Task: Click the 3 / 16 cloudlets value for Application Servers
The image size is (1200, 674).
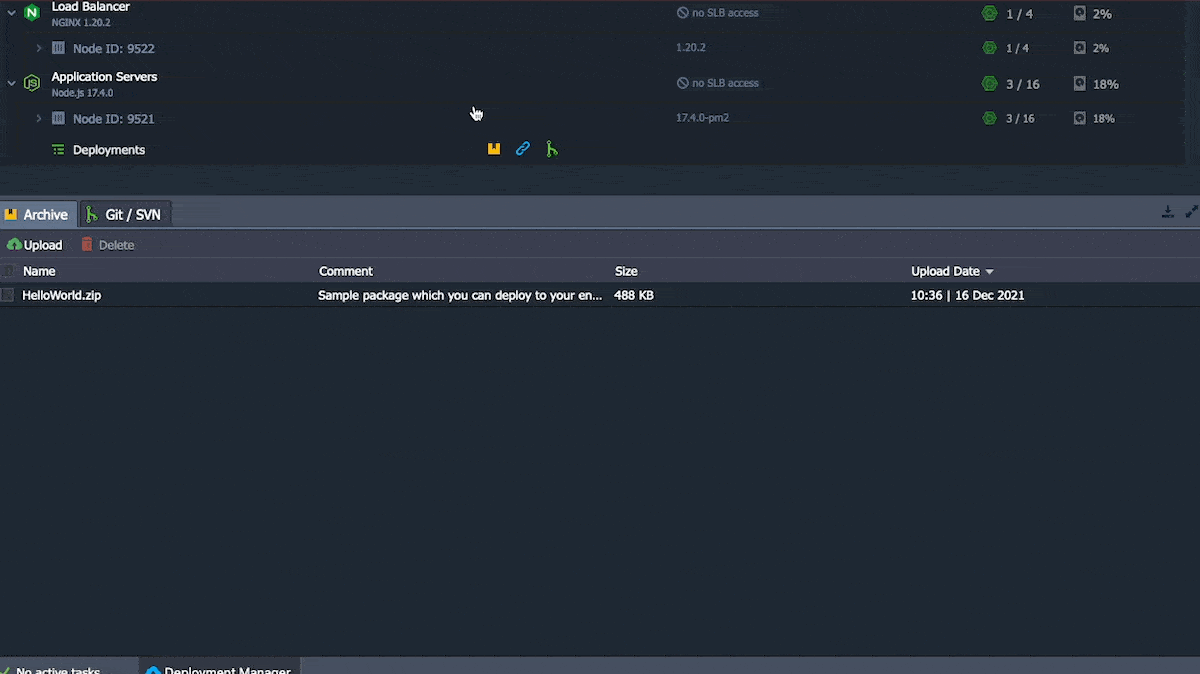Action: point(1023,84)
